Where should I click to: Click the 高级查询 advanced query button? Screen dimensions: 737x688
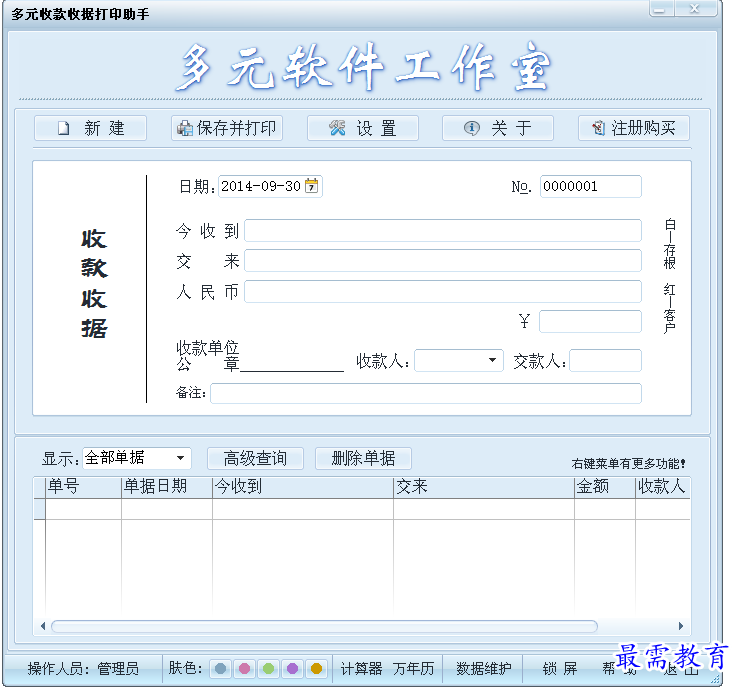point(255,458)
